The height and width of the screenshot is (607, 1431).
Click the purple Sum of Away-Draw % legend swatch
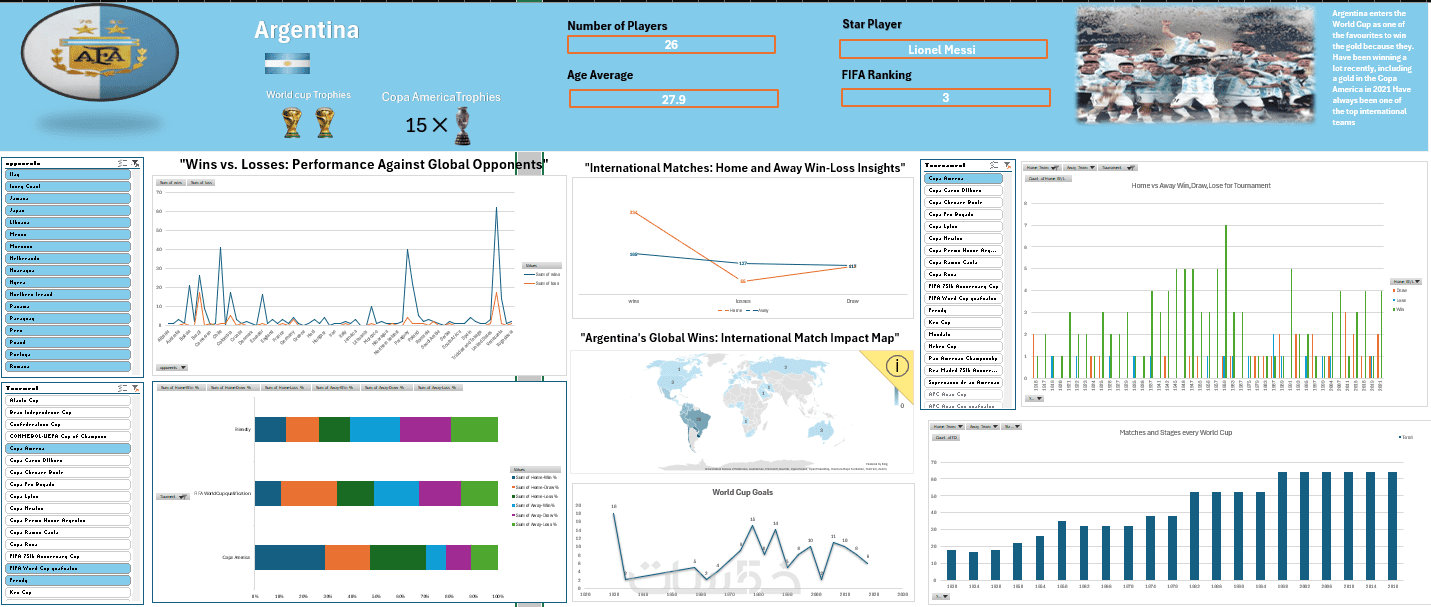click(x=514, y=516)
